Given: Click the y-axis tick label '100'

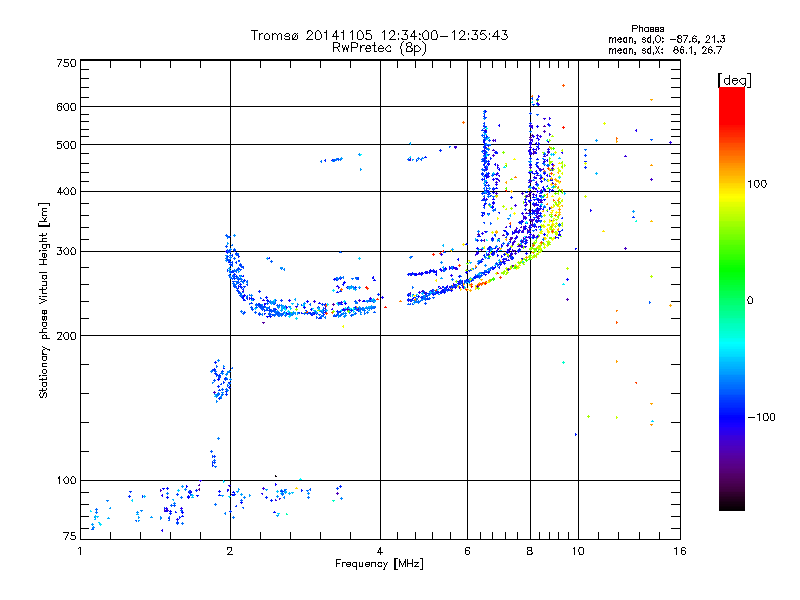Looking at the screenshot, I should (67, 481).
